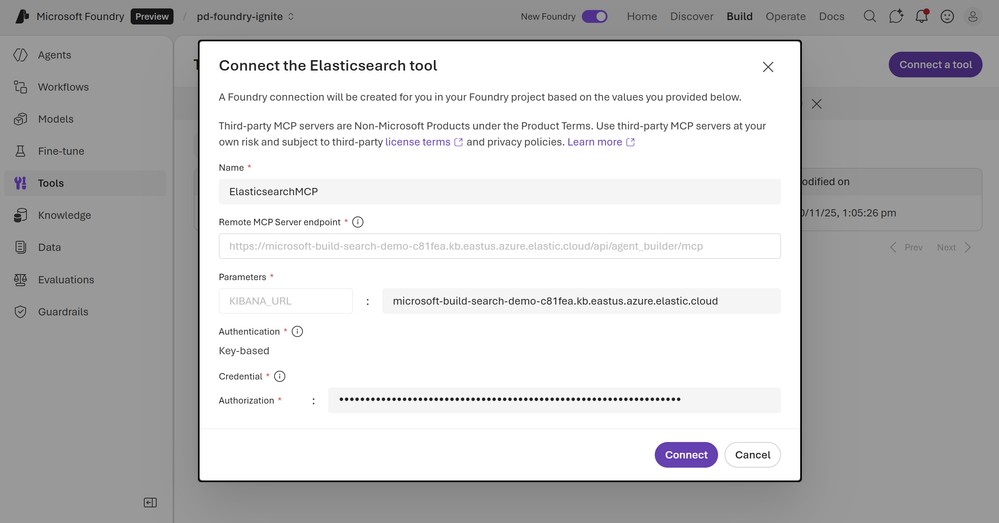Open the Models sidebar icon
The height and width of the screenshot is (523, 999).
pyautogui.click(x=20, y=119)
